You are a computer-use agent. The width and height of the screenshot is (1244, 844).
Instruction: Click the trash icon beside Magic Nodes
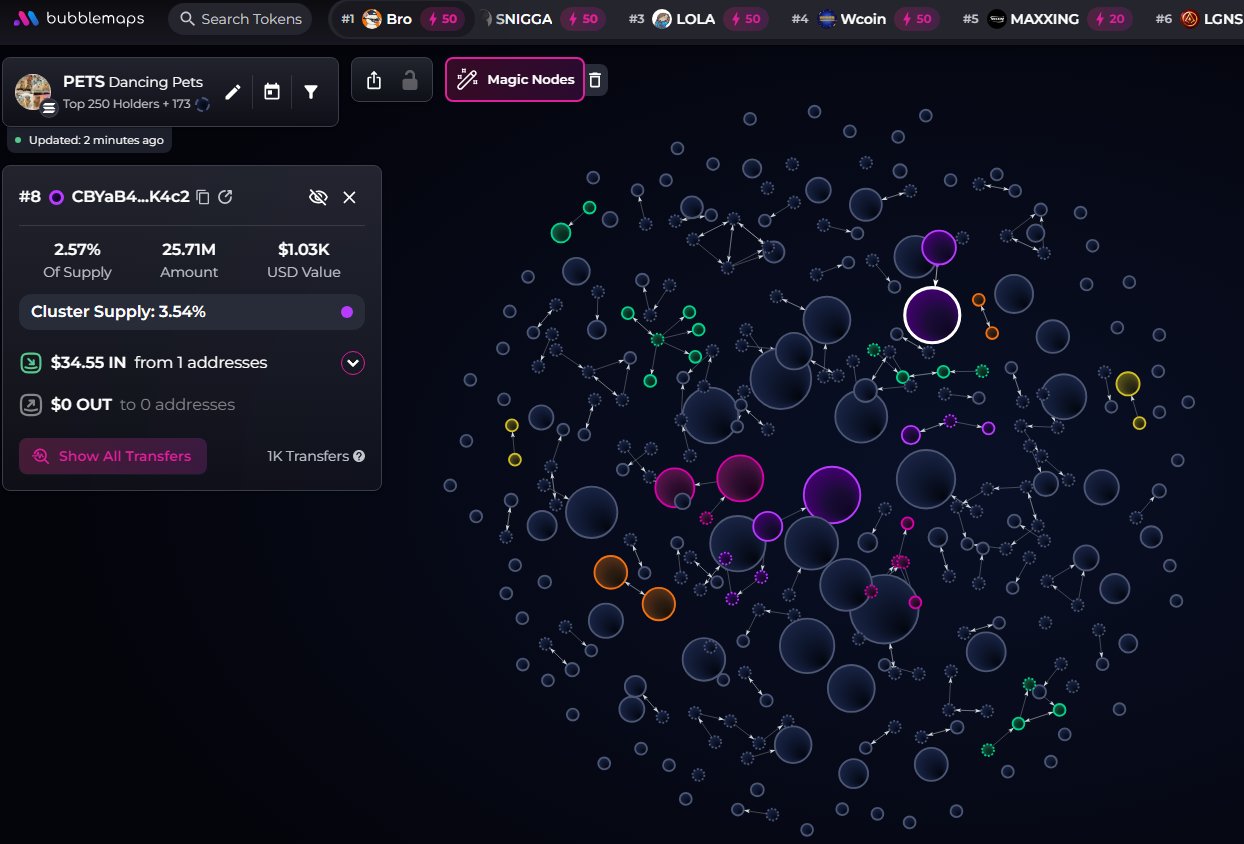[x=595, y=80]
